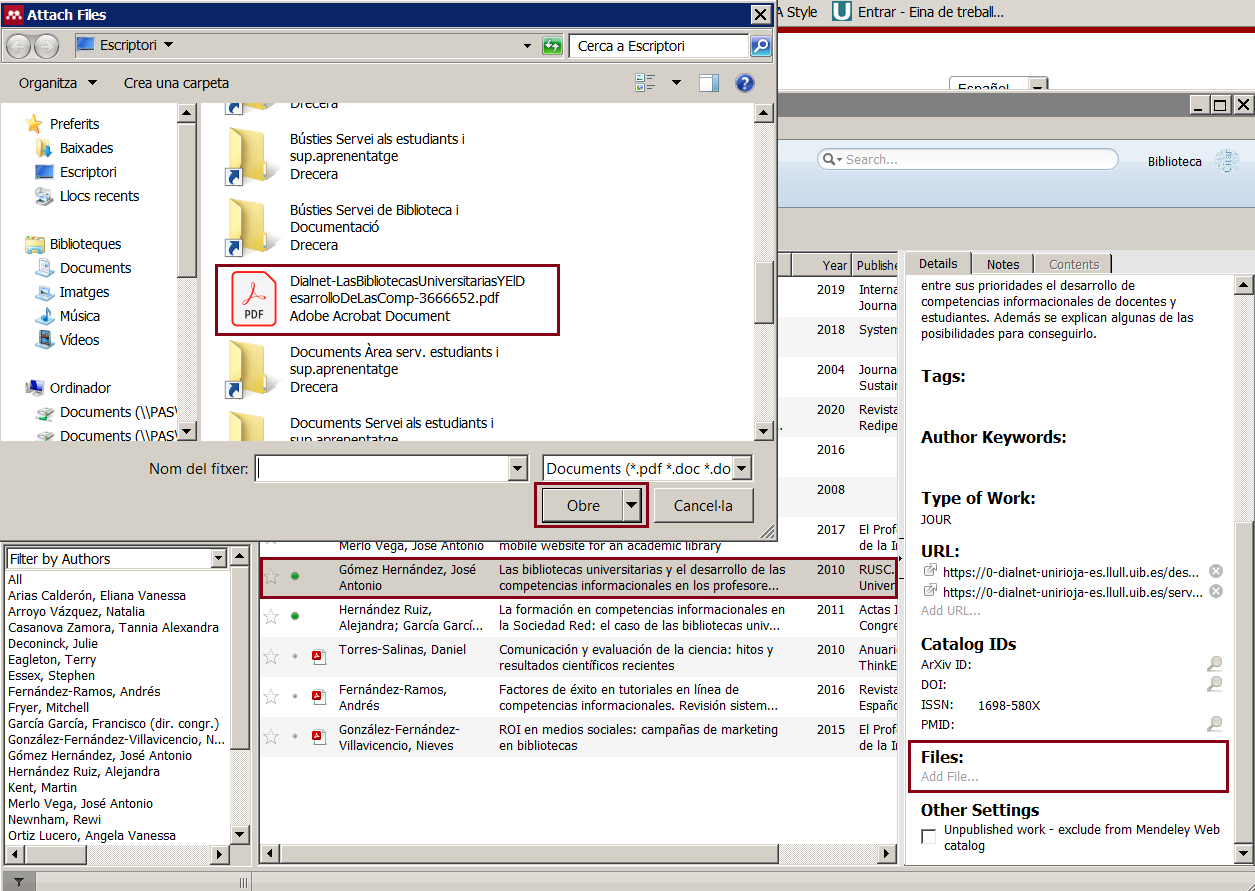Look up details by DOI
The height and width of the screenshot is (891, 1255).
coord(1214,684)
